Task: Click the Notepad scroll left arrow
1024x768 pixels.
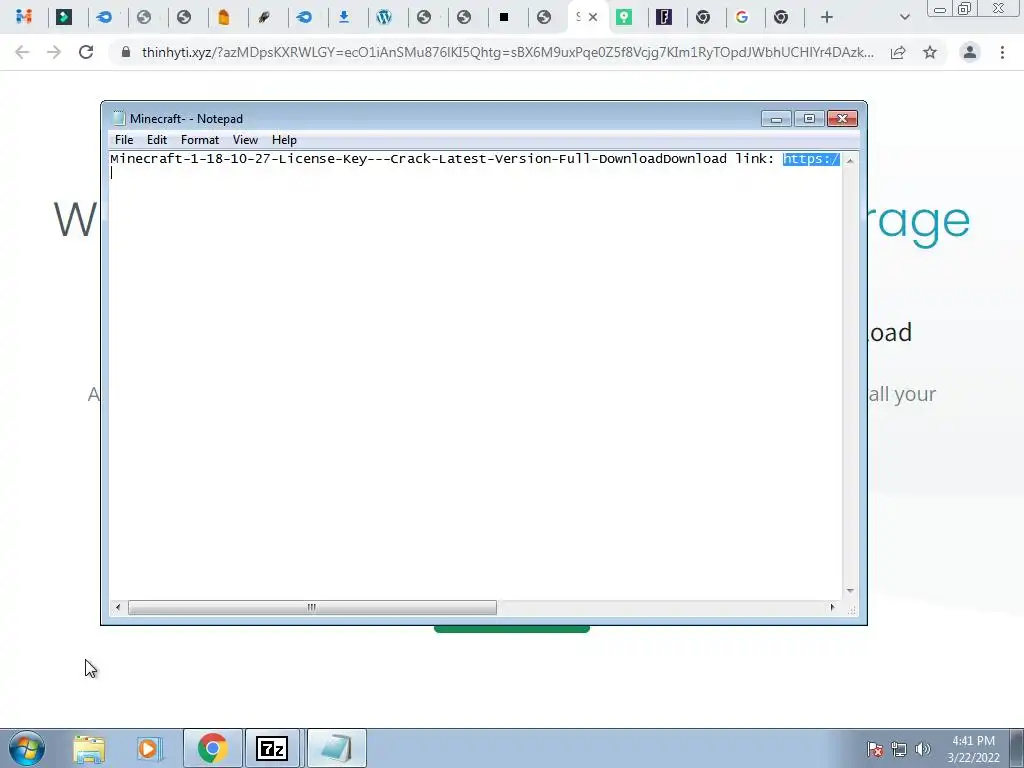Action: [118, 607]
